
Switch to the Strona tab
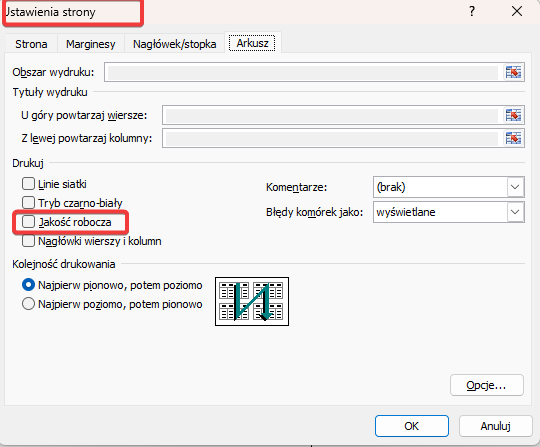(31, 44)
